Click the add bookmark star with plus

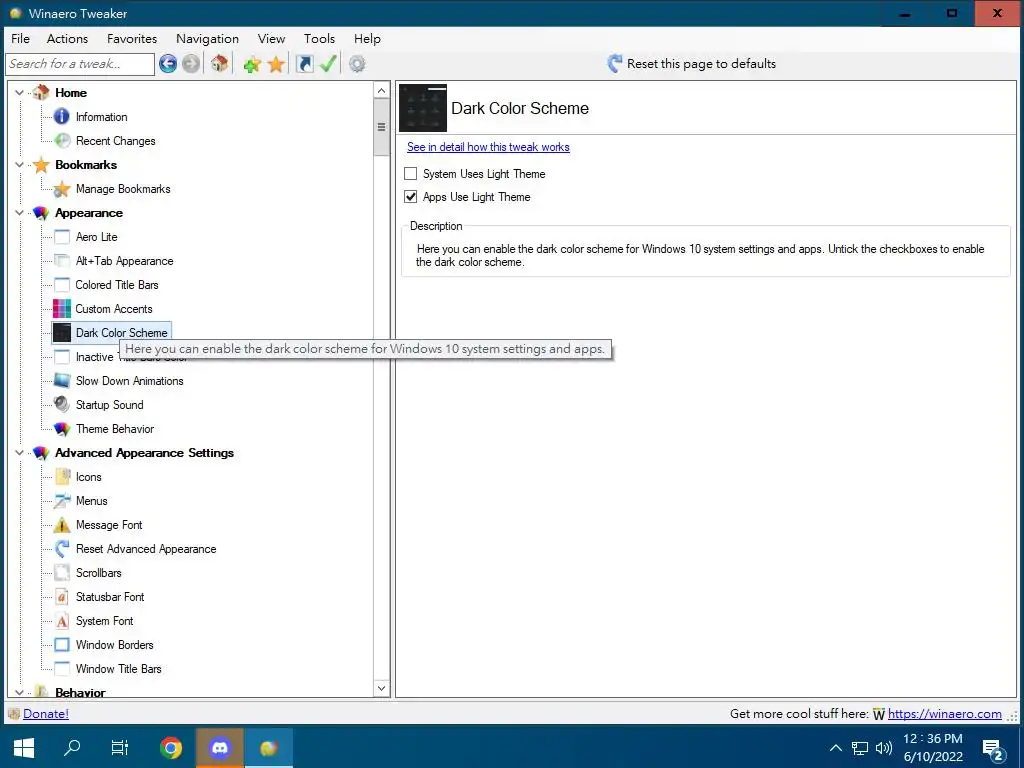[x=252, y=64]
